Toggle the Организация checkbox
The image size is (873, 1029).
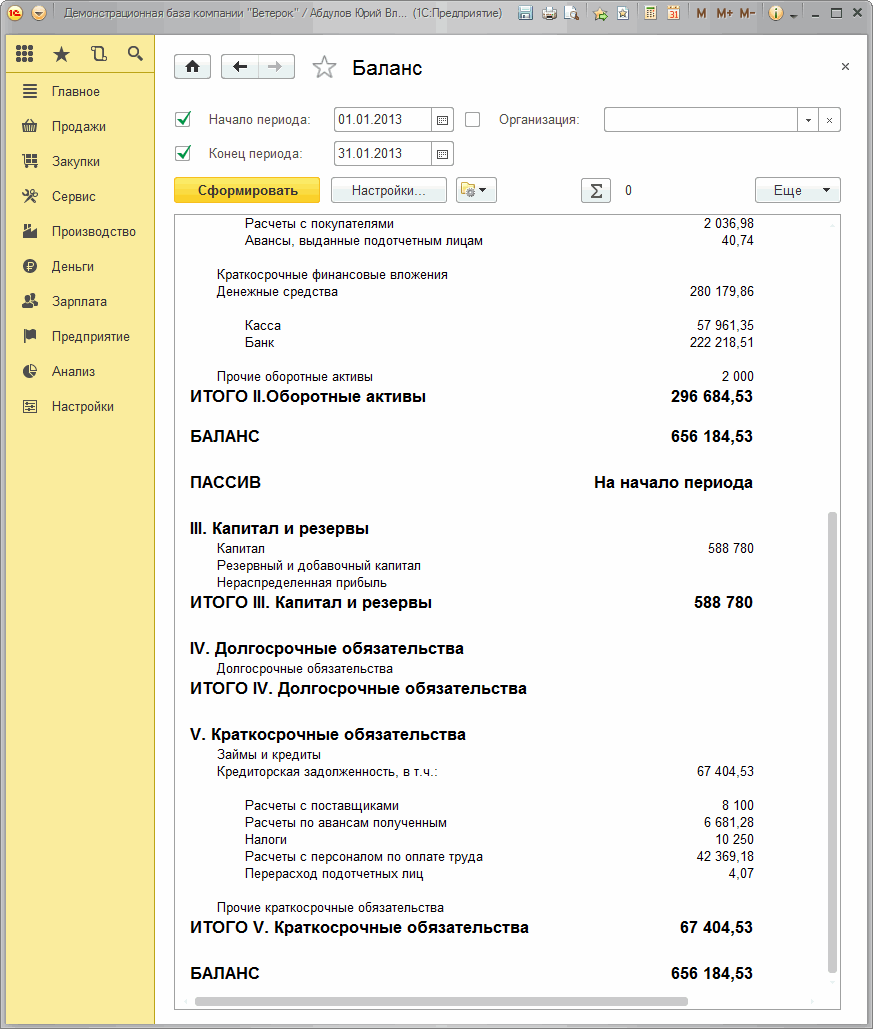(x=473, y=119)
